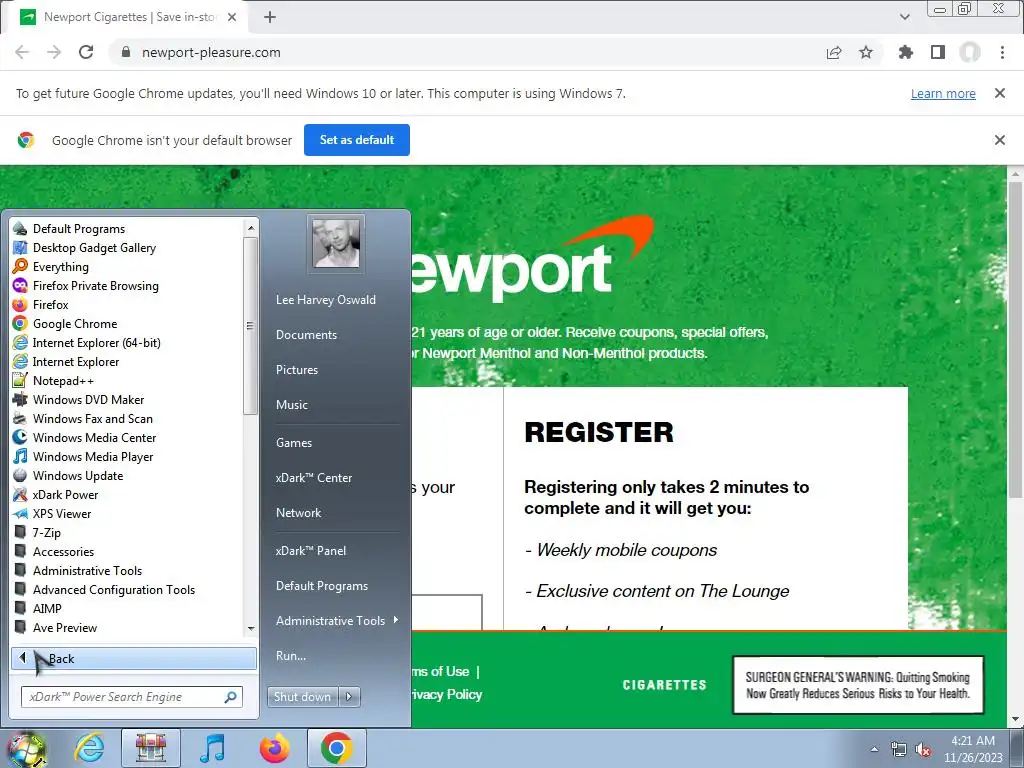The image size is (1024, 768).
Task: Click the Start menu list scroll-down arrow
Action: (x=251, y=629)
